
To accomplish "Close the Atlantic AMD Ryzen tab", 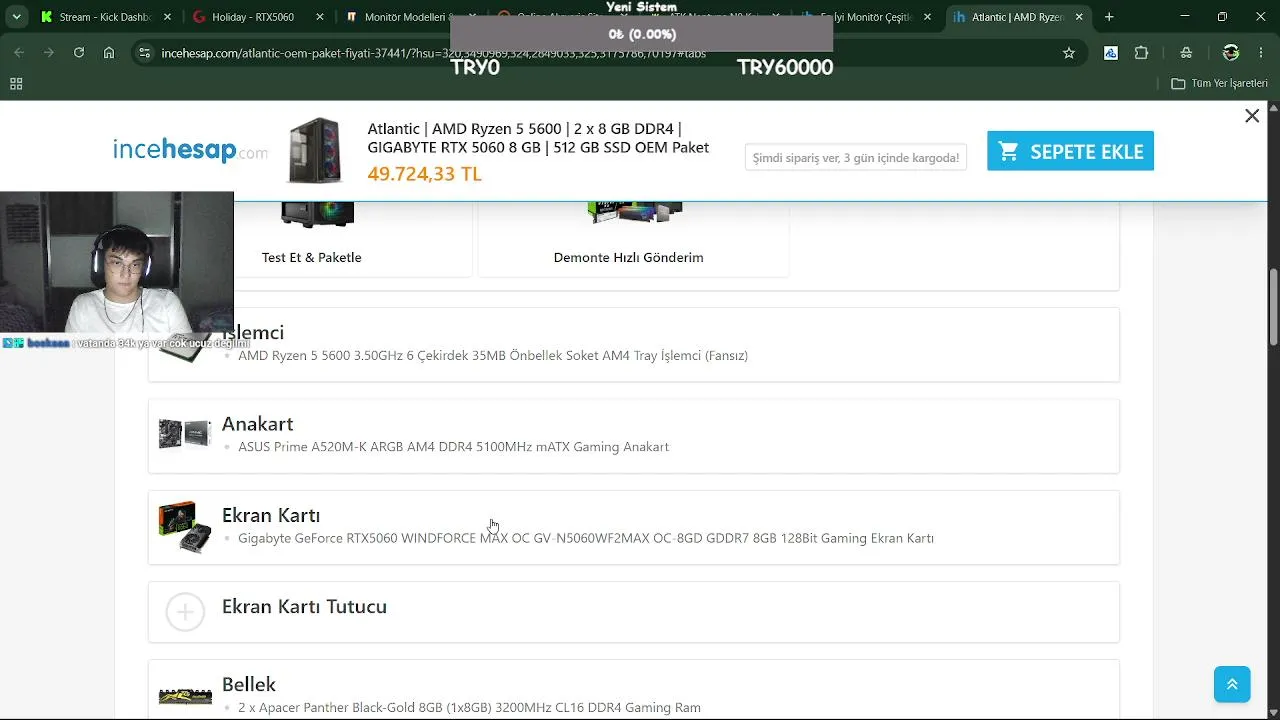I will (x=1079, y=17).
